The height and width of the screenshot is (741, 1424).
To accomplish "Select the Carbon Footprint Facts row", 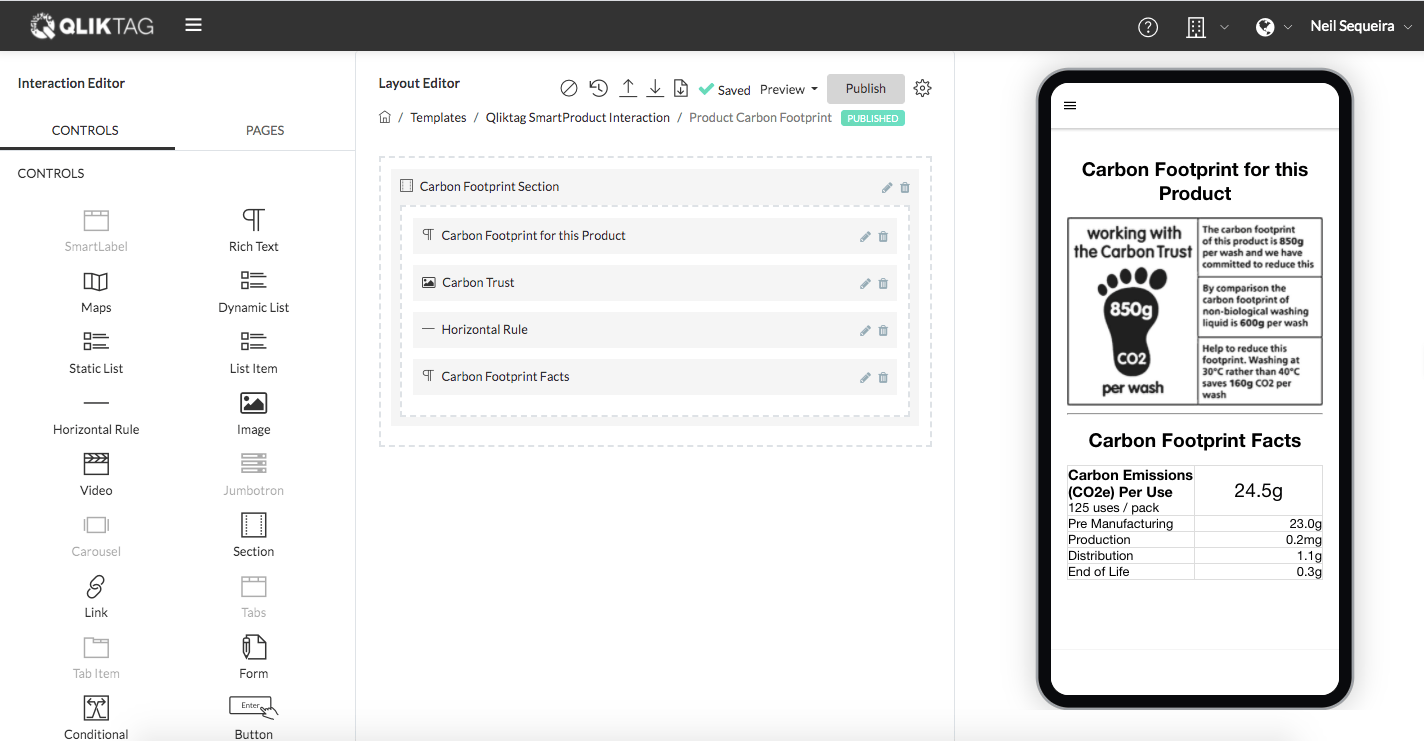I will click(x=655, y=377).
